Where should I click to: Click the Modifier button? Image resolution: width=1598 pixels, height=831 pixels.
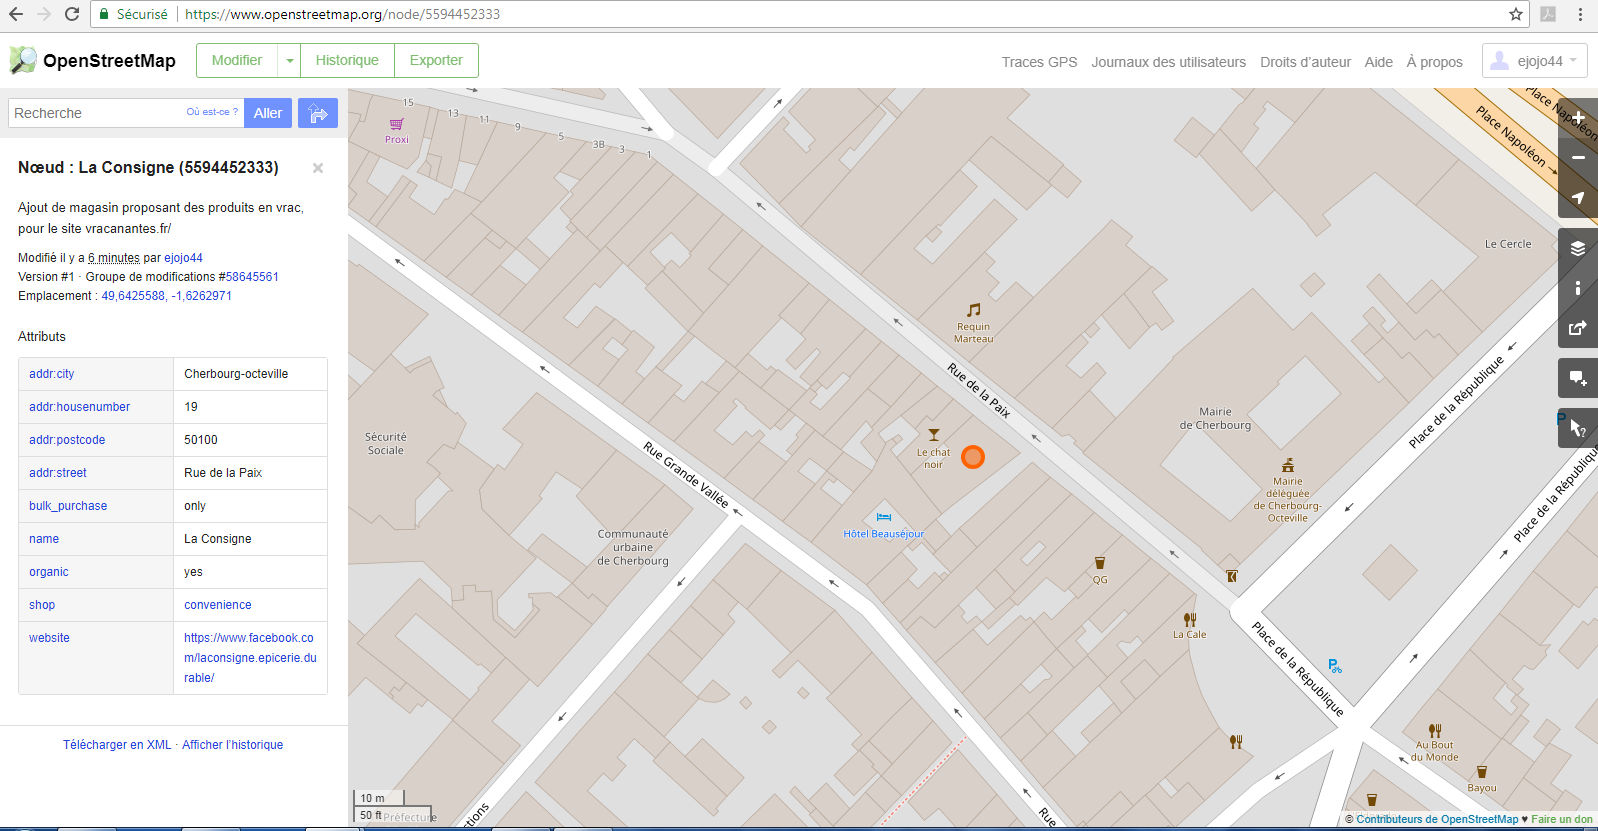(237, 60)
